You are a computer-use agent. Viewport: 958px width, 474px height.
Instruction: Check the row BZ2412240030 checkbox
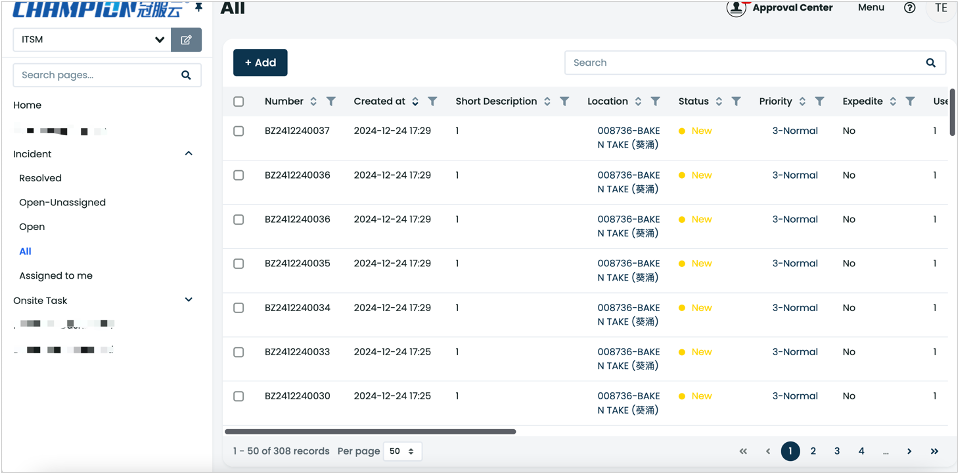[238, 396]
